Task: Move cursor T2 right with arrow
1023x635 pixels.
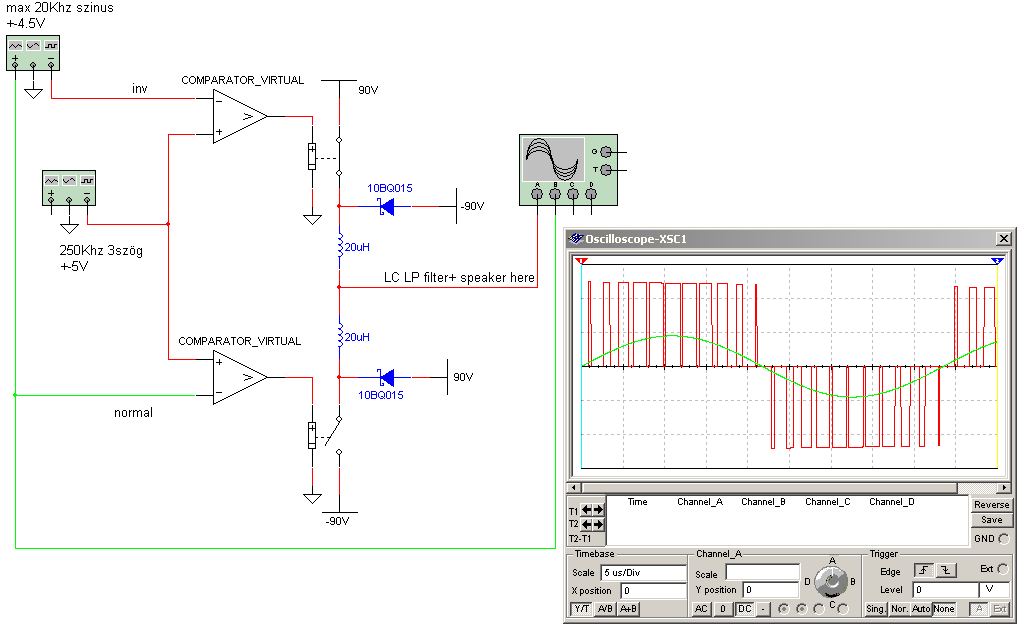Action: [598, 524]
